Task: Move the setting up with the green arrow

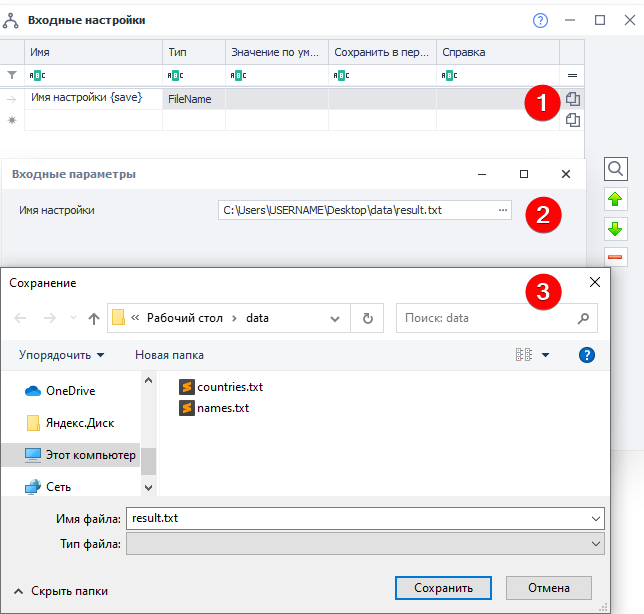Action: point(616,199)
